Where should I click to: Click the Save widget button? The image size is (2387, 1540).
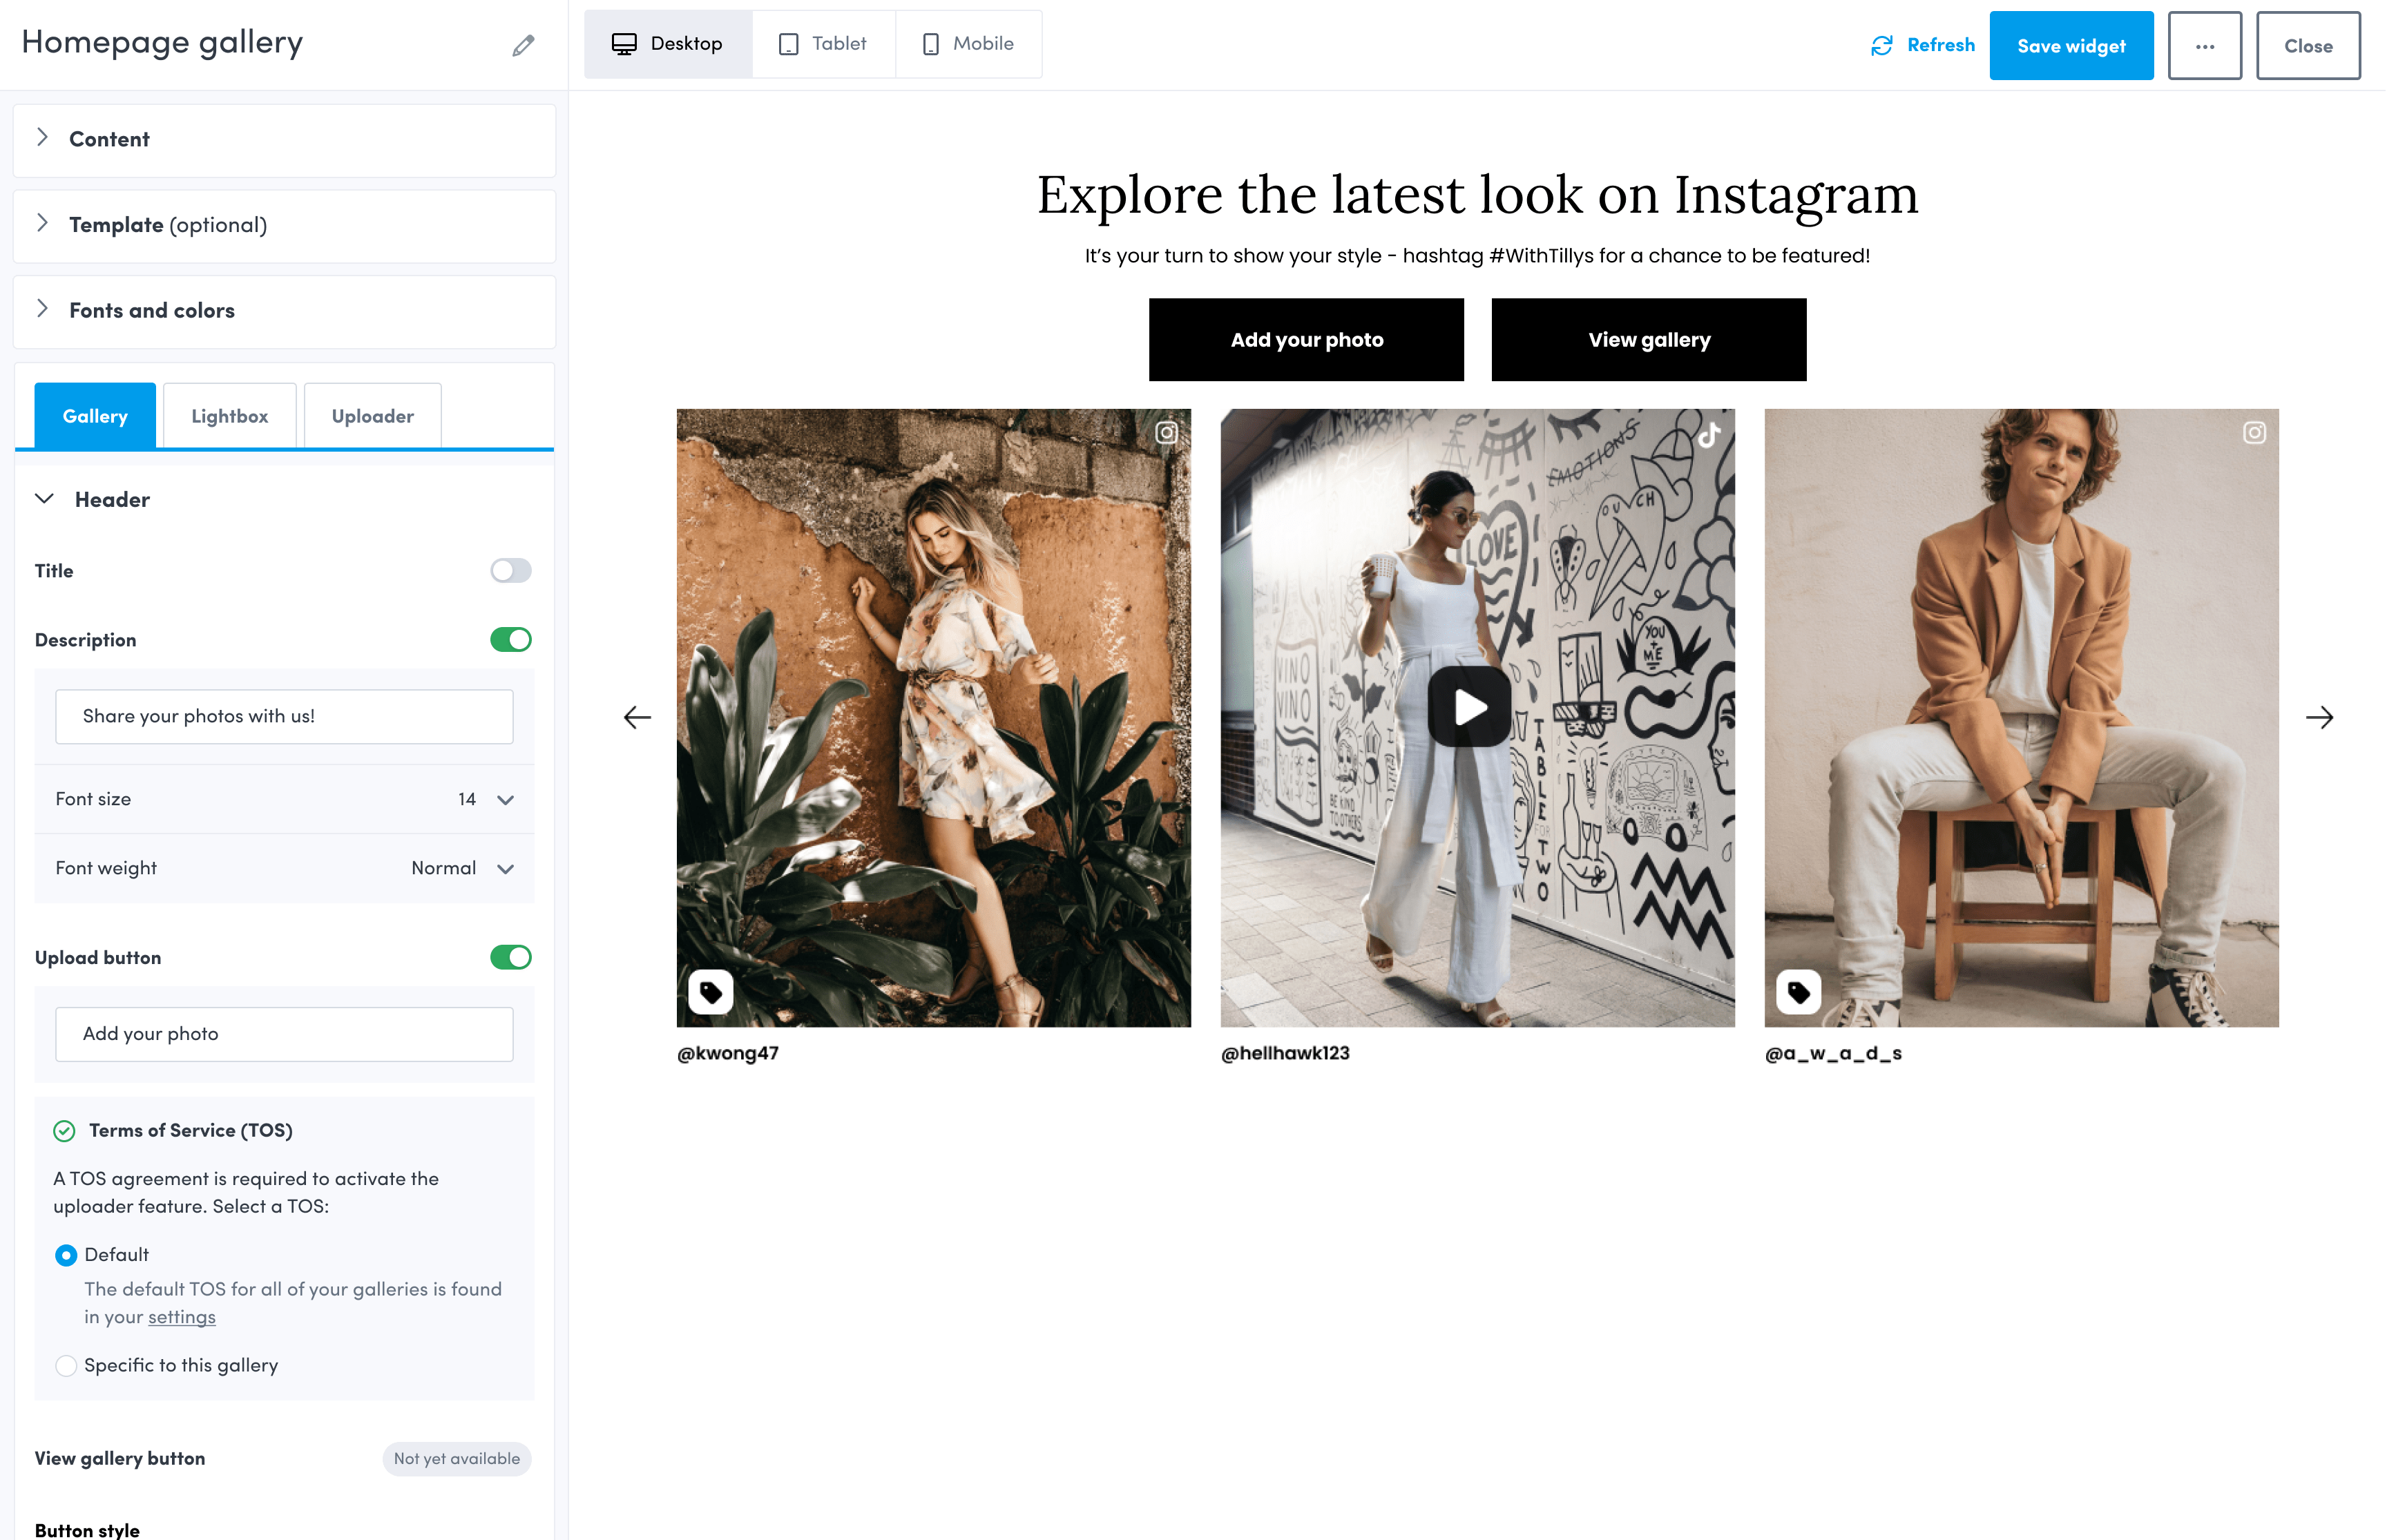(2070, 46)
